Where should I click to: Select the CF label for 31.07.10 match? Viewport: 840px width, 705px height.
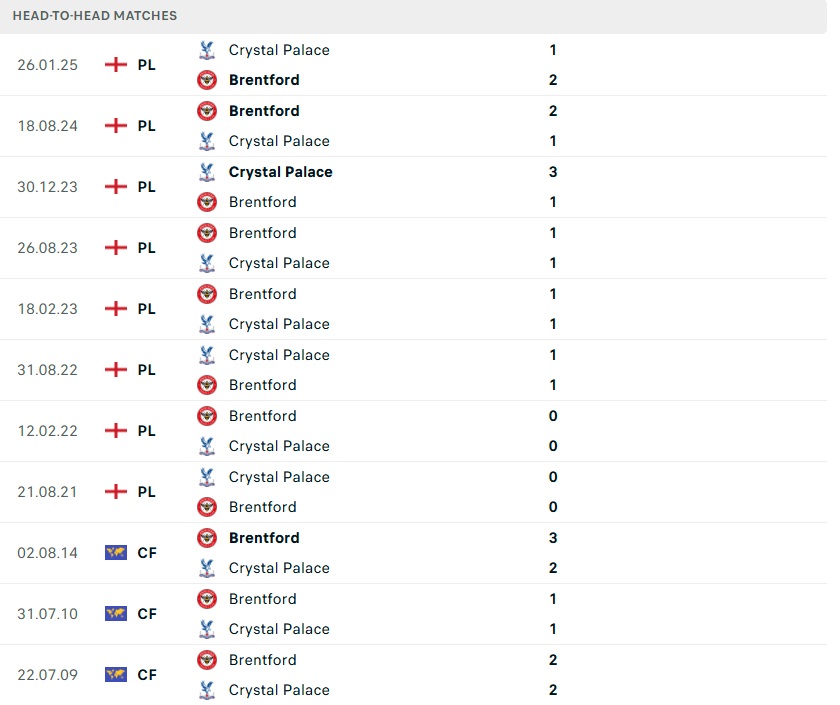click(x=147, y=614)
